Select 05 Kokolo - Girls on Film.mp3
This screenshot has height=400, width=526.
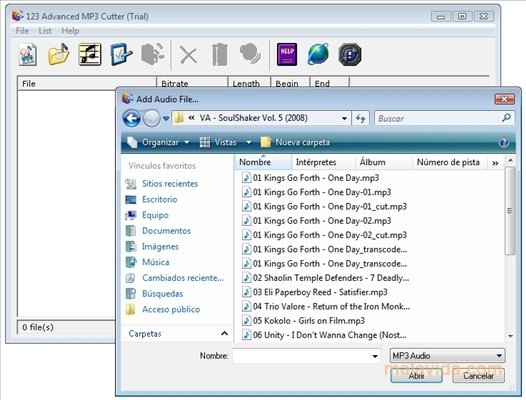303,321
